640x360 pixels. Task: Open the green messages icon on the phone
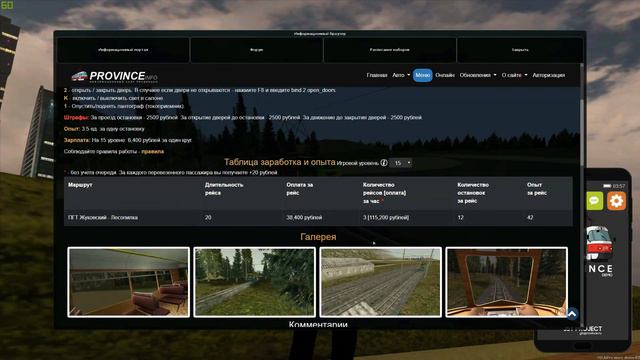pos(594,201)
